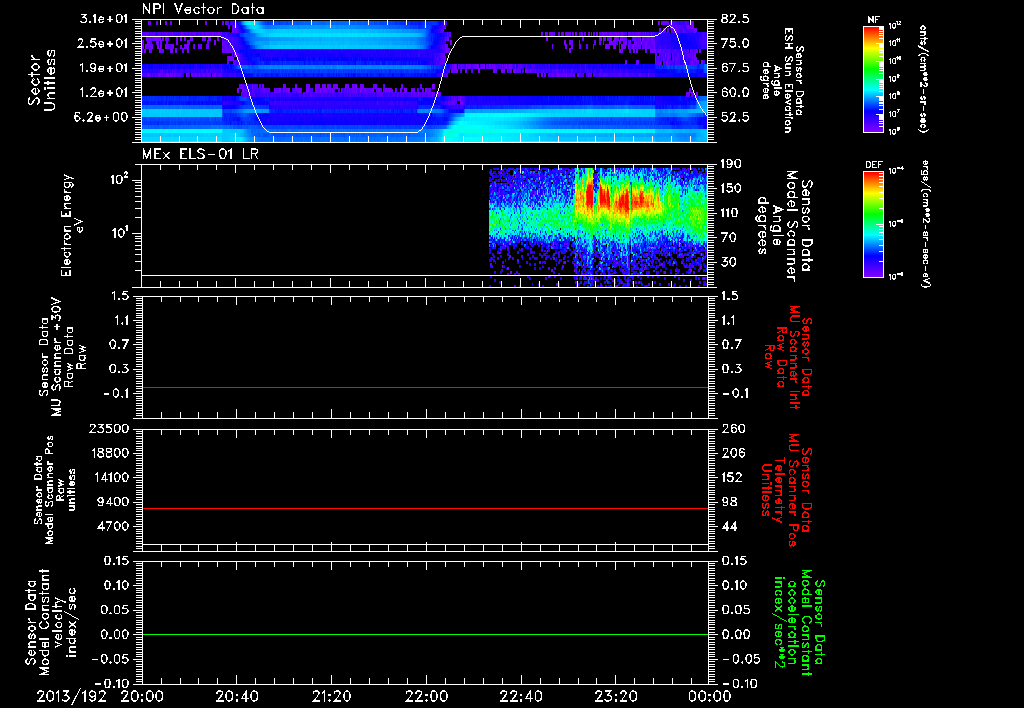Select the red "MU Scanner Inh" label
Screen dimensions: 1024x708
[x=795, y=357]
